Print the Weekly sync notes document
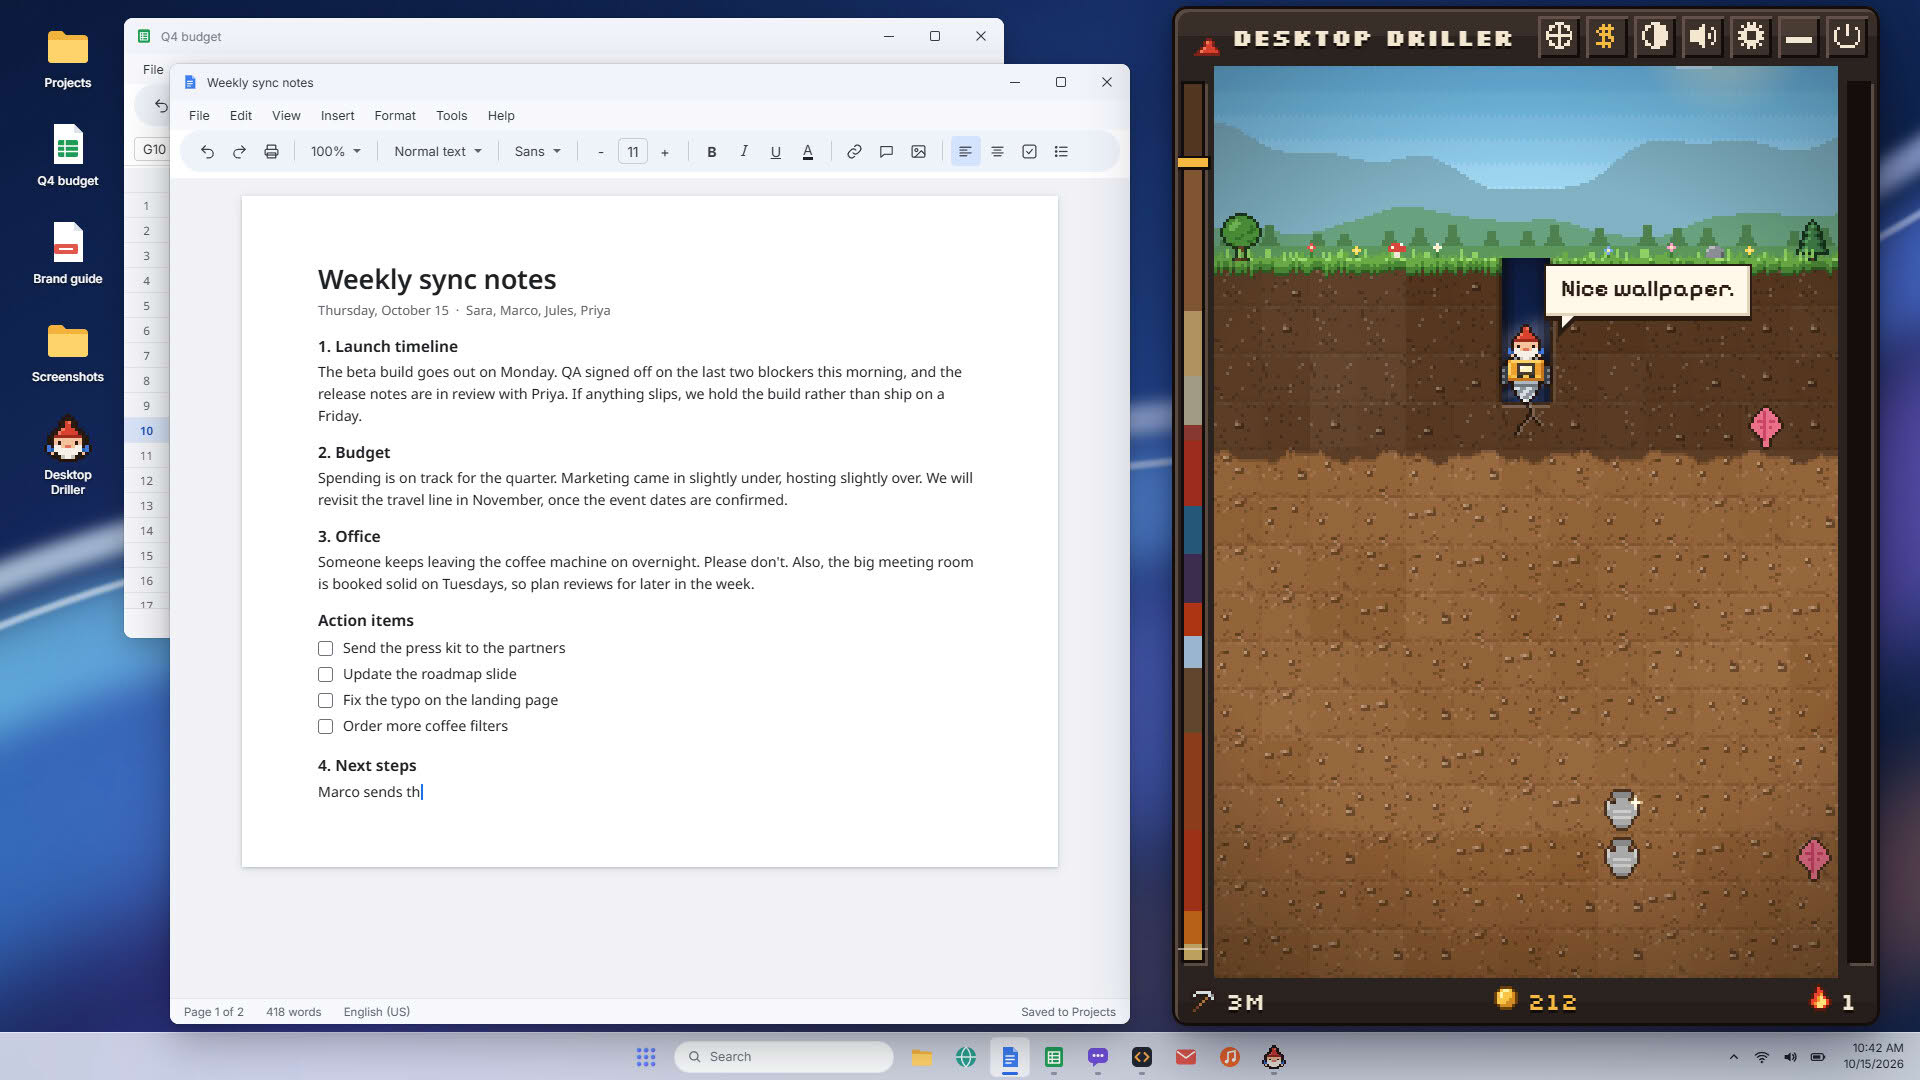 (271, 152)
